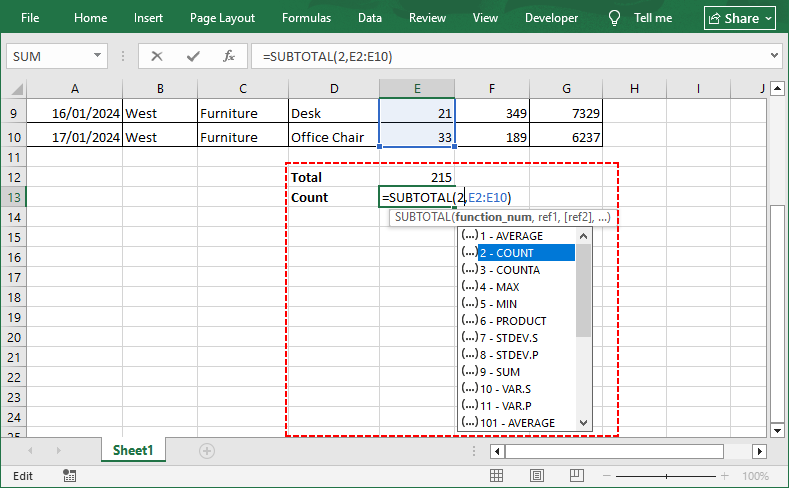The width and height of the screenshot is (789, 488).
Task: Select column G header
Action: coord(566,89)
